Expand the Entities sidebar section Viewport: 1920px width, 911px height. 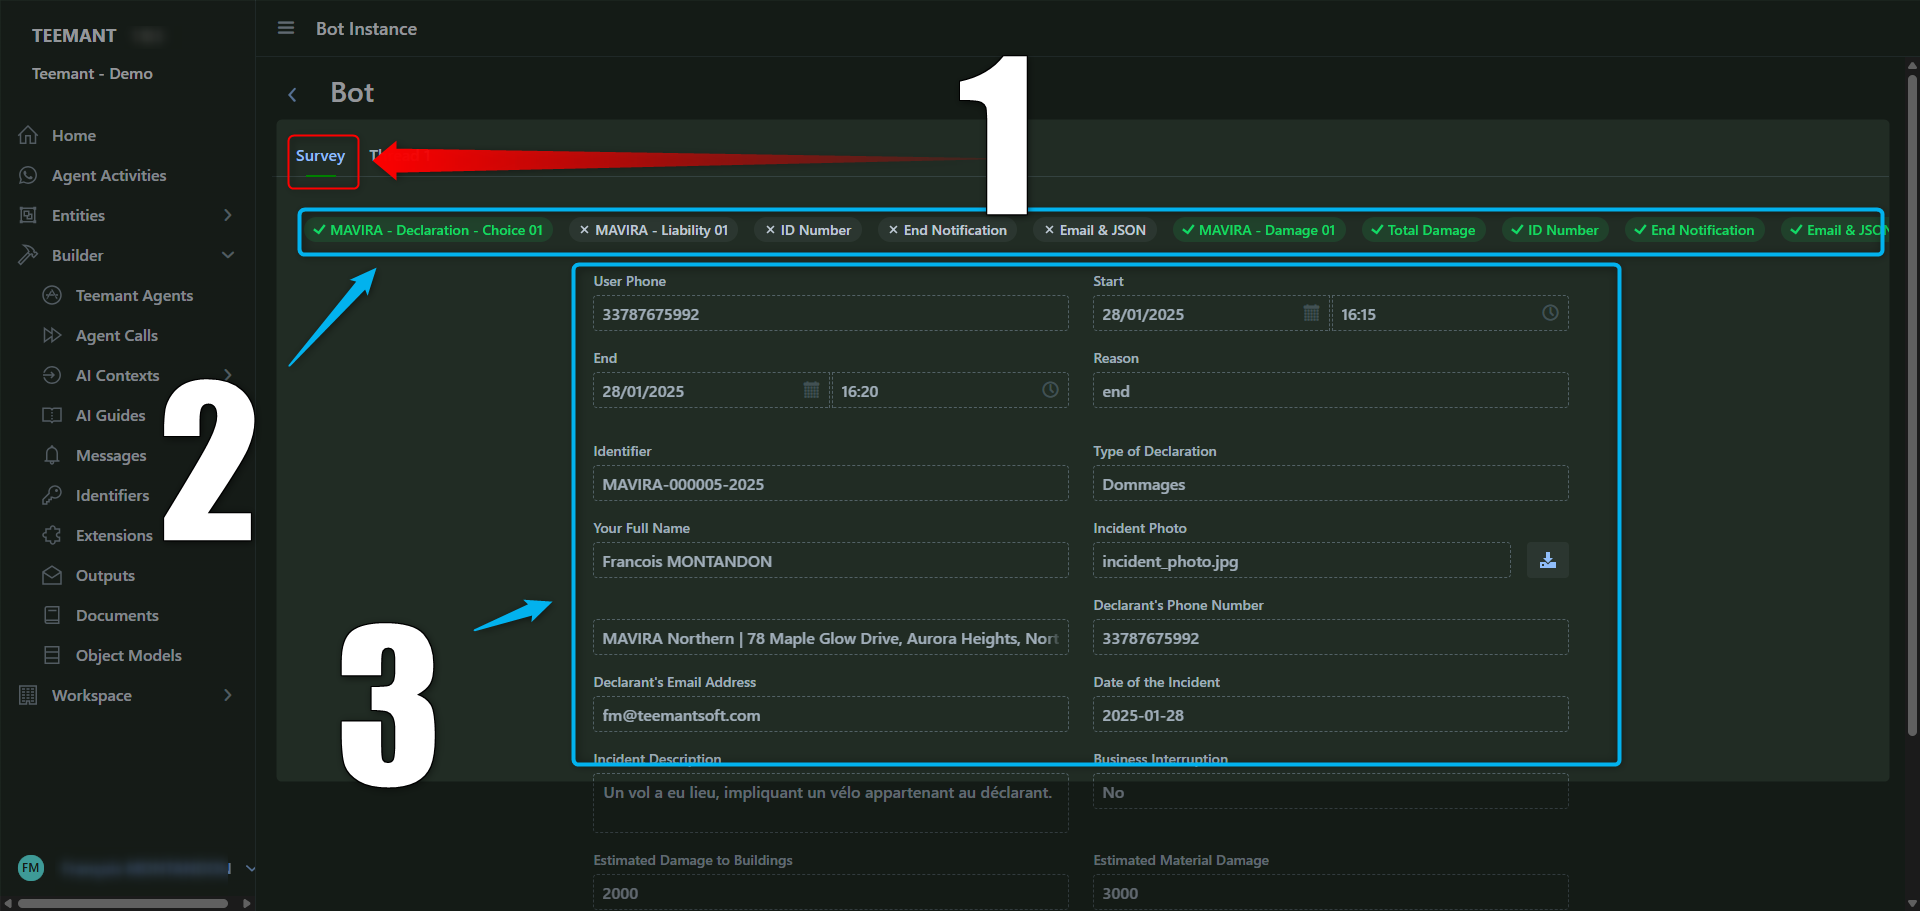click(227, 216)
